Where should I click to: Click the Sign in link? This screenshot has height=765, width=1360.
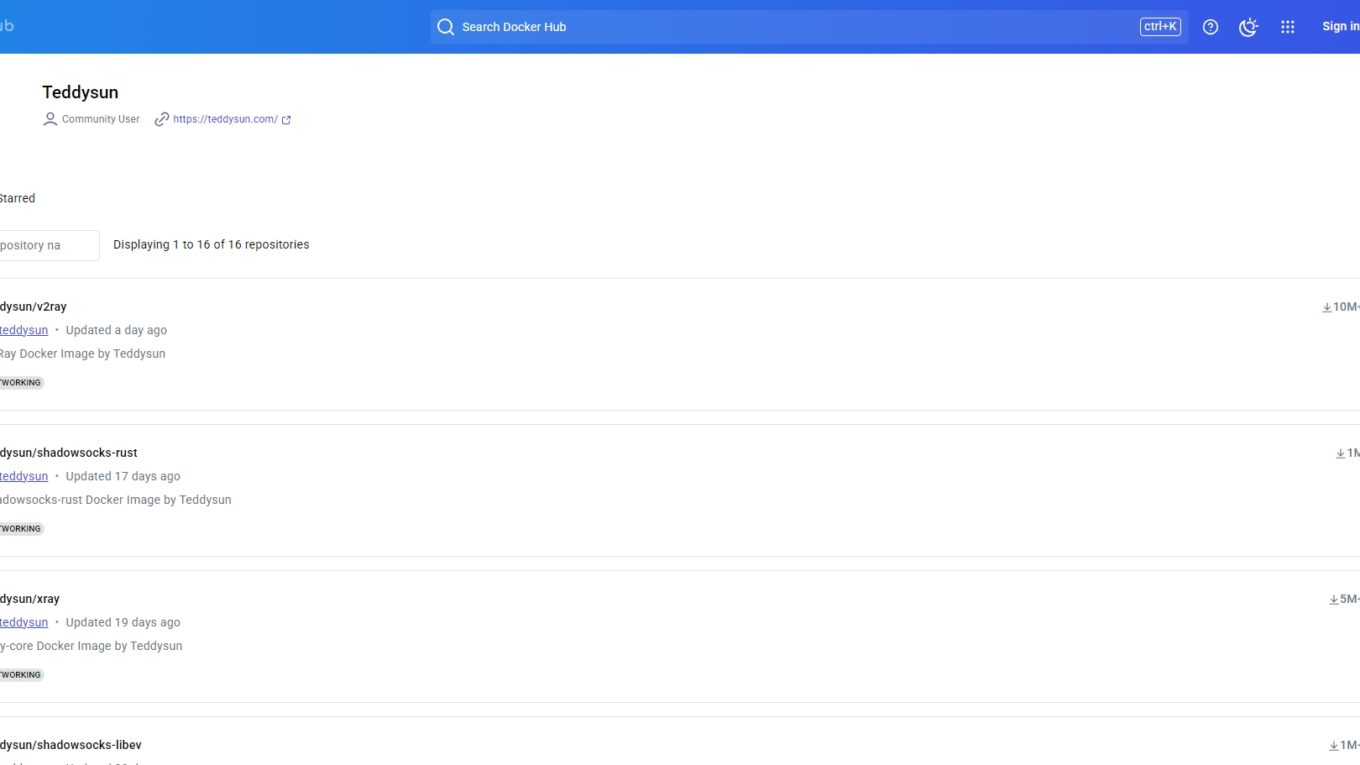pyautogui.click(x=1340, y=27)
